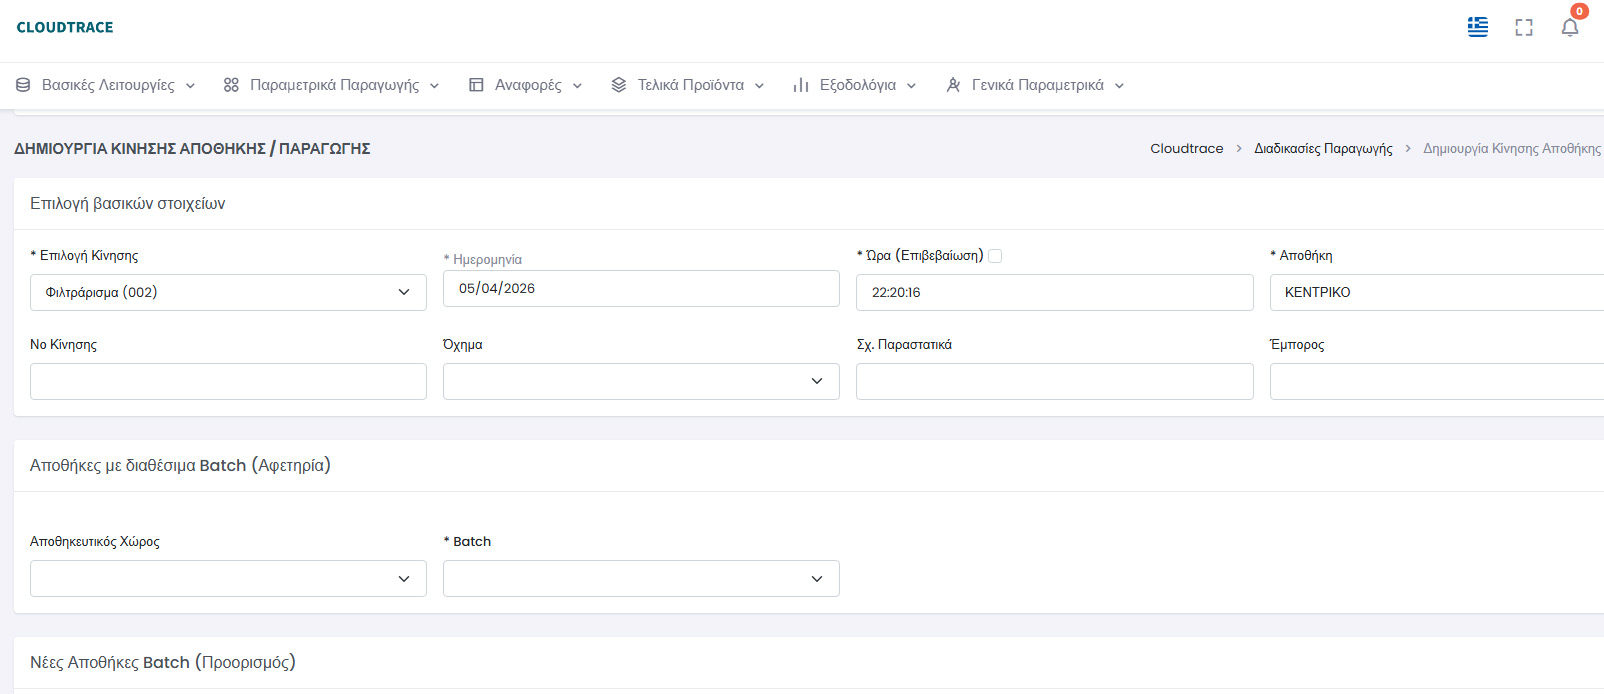Open the notifications bell
Image resolution: width=1604 pixels, height=694 pixels.
1569,28
